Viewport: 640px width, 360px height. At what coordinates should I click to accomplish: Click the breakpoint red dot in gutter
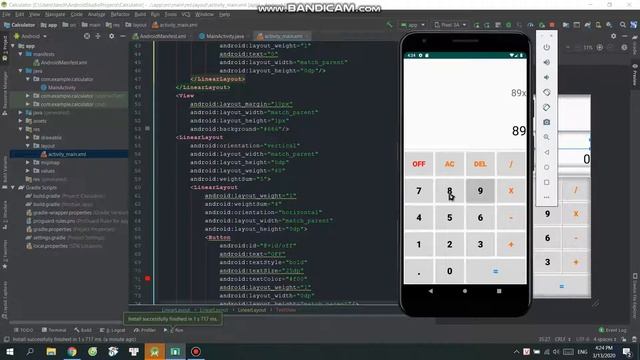click(x=148, y=279)
